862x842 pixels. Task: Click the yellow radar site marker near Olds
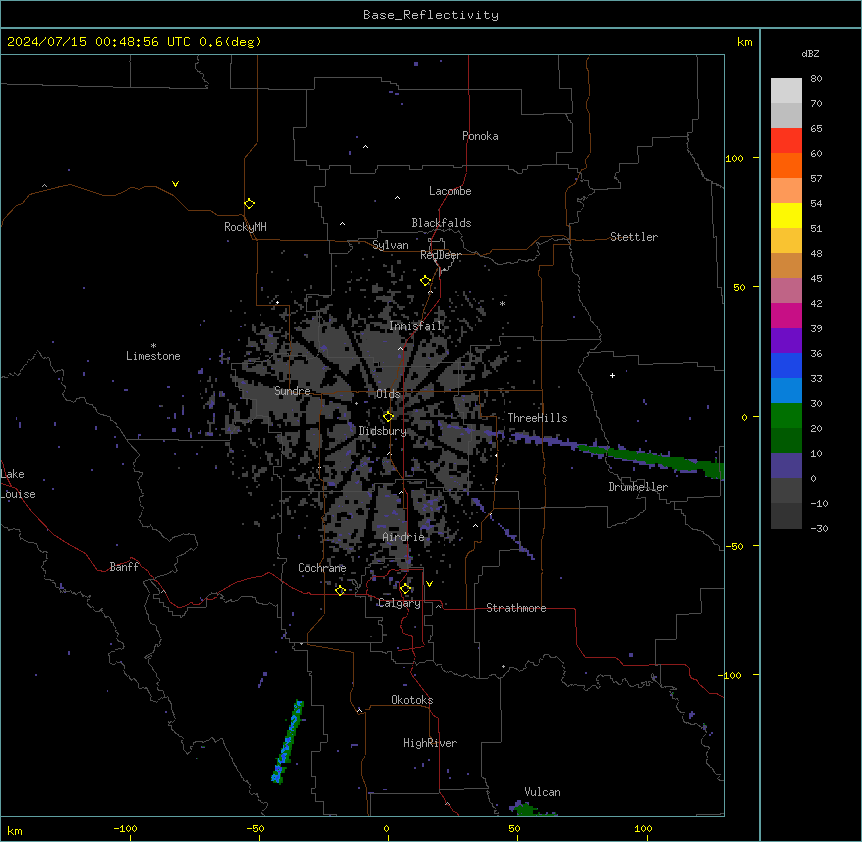pyautogui.click(x=388, y=417)
